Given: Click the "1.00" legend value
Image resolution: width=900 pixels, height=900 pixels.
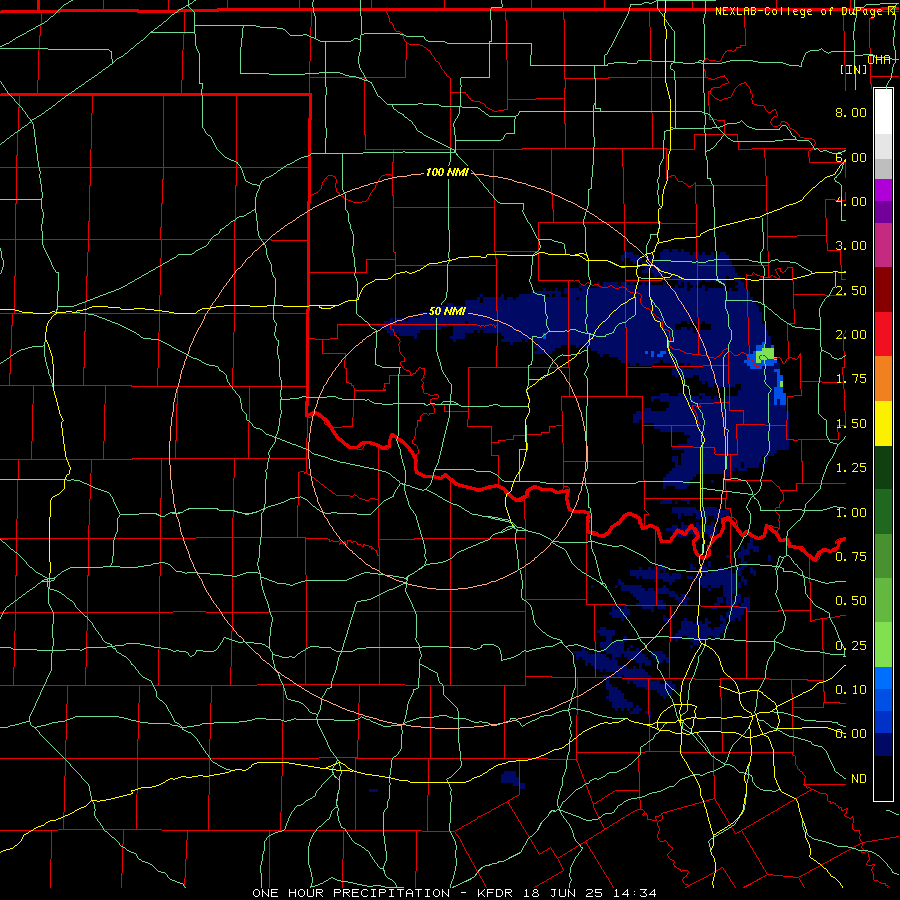Looking at the screenshot, I should [851, 513].
